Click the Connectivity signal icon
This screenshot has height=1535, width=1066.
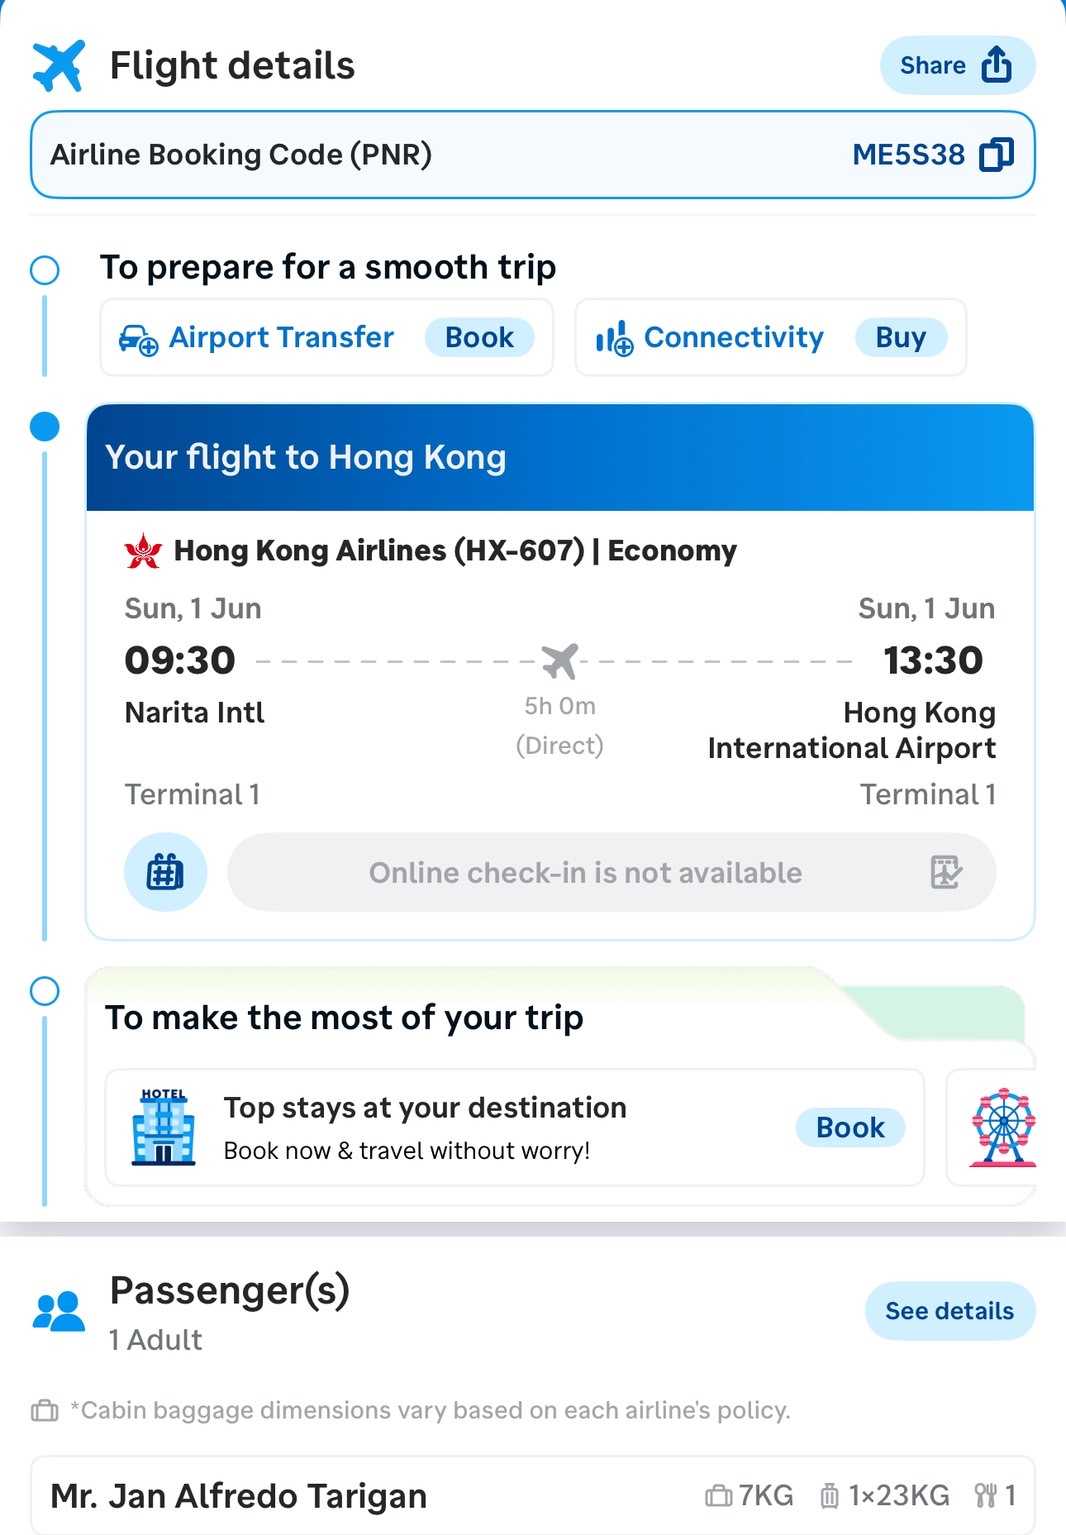point(614,339)
